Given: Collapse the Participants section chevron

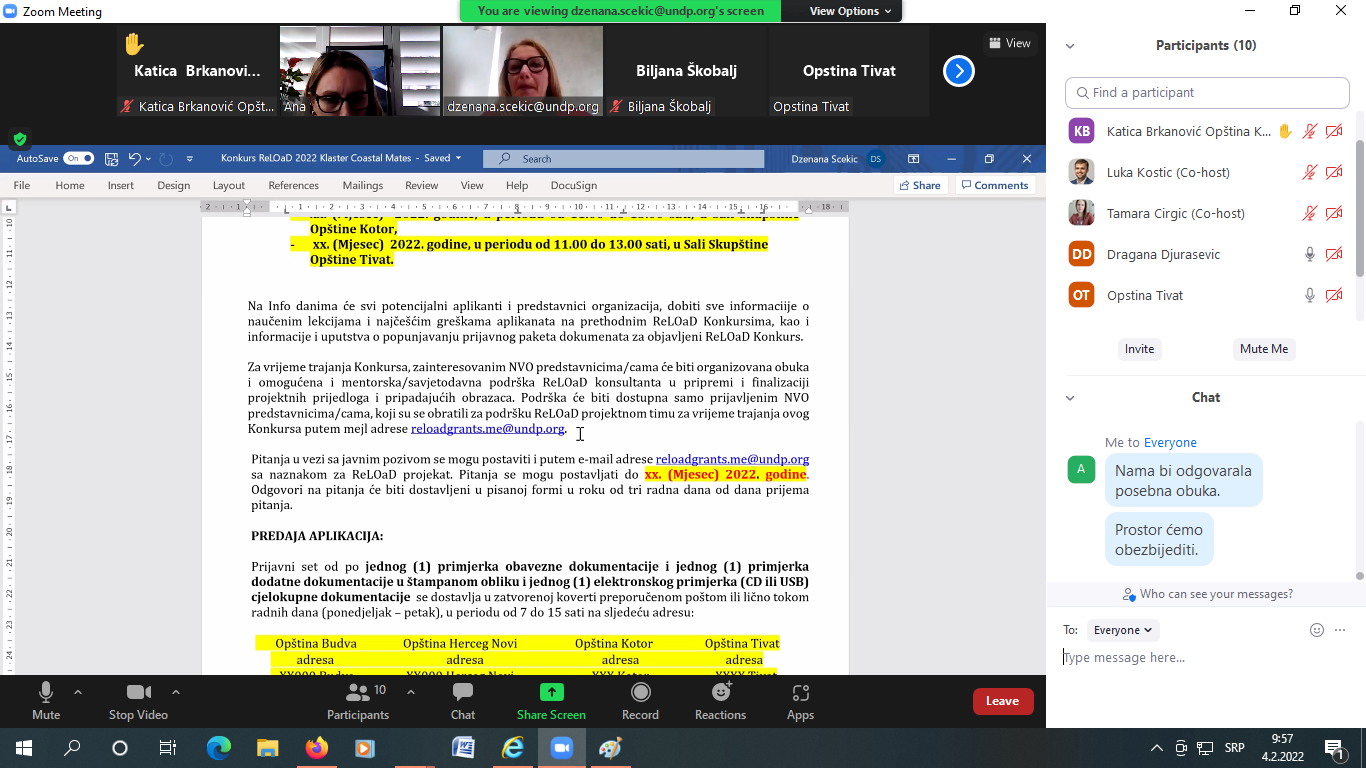Looking at the screenshot, I should [x=1070, y=46].
